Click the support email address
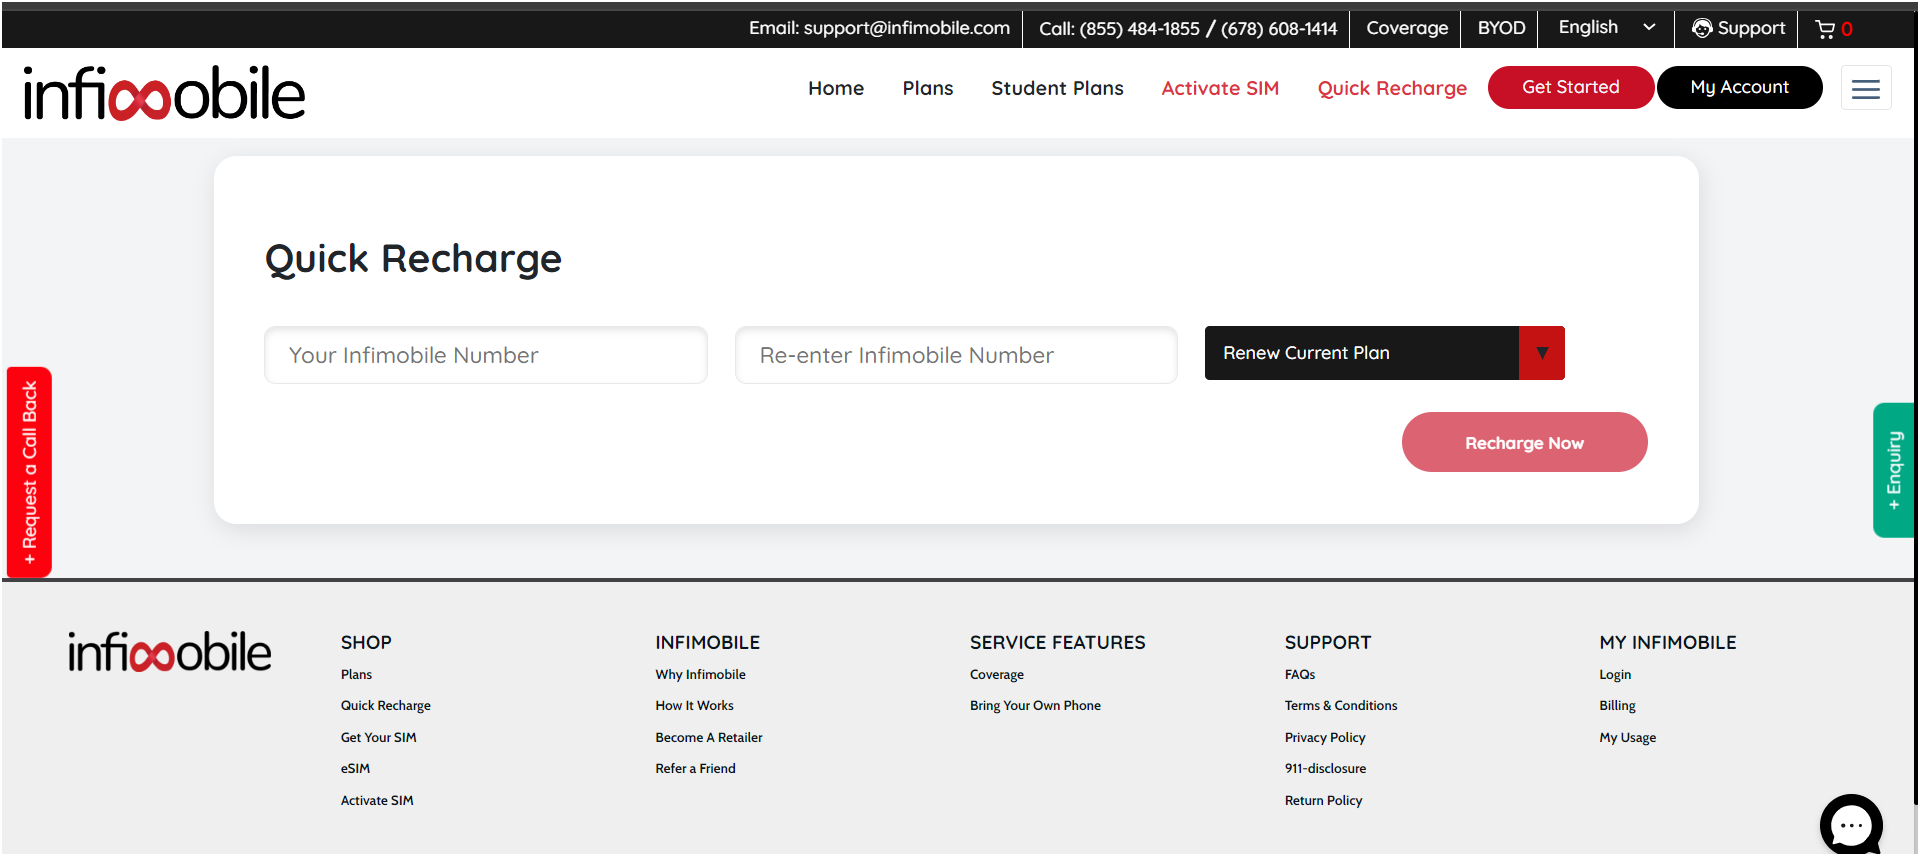Screen dimensions: 1920x856 tap(907, 28)
